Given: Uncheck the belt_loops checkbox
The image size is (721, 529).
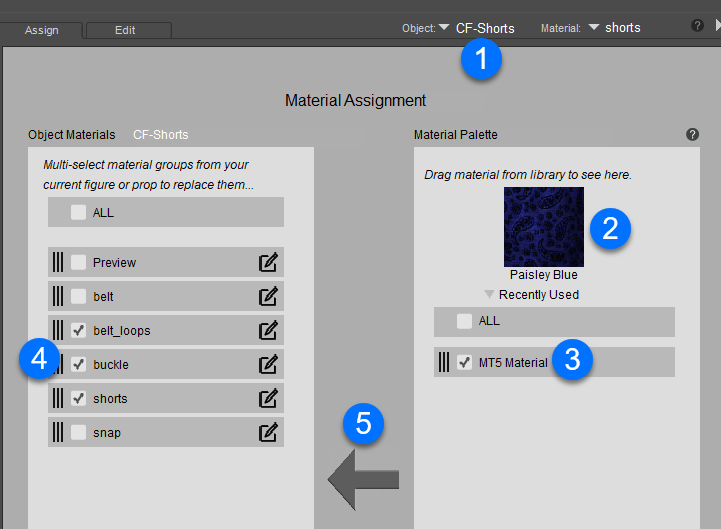Looking at the screenshot, I should tap(78, 331).
